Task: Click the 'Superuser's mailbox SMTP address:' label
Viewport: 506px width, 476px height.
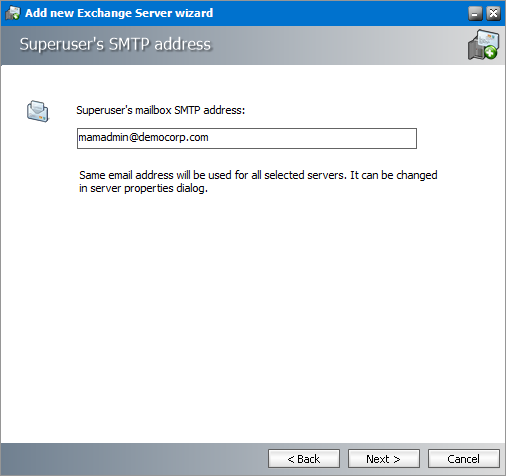Action: coord(161,110)
